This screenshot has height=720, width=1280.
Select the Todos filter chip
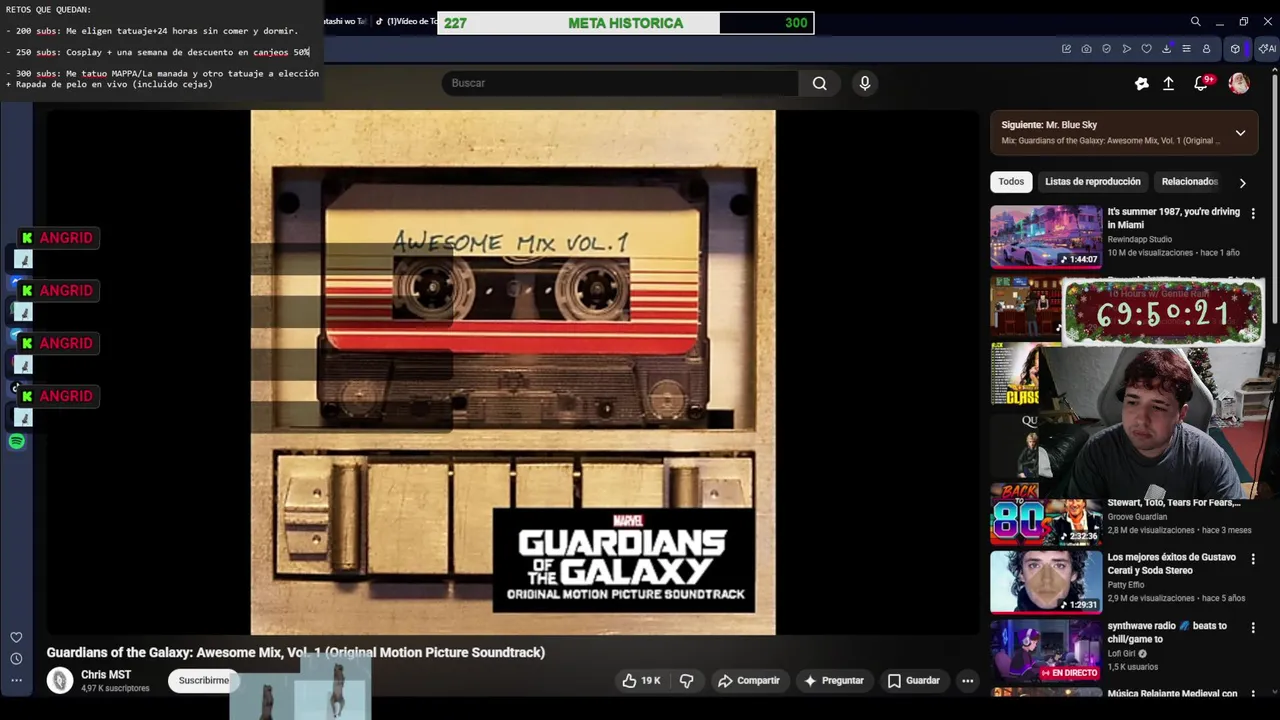coord(1011,181)
